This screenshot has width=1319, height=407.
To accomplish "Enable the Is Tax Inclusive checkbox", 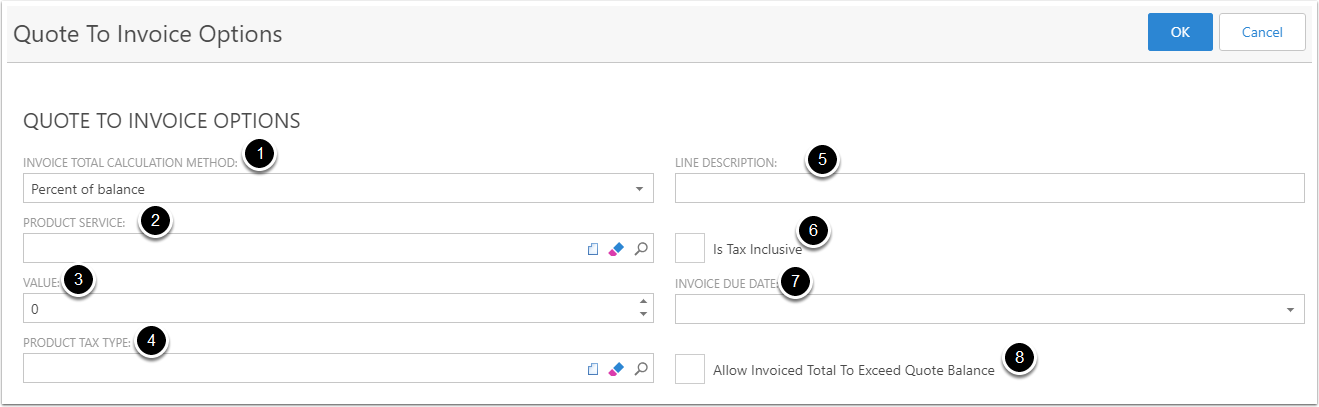I will click(690, 249).
